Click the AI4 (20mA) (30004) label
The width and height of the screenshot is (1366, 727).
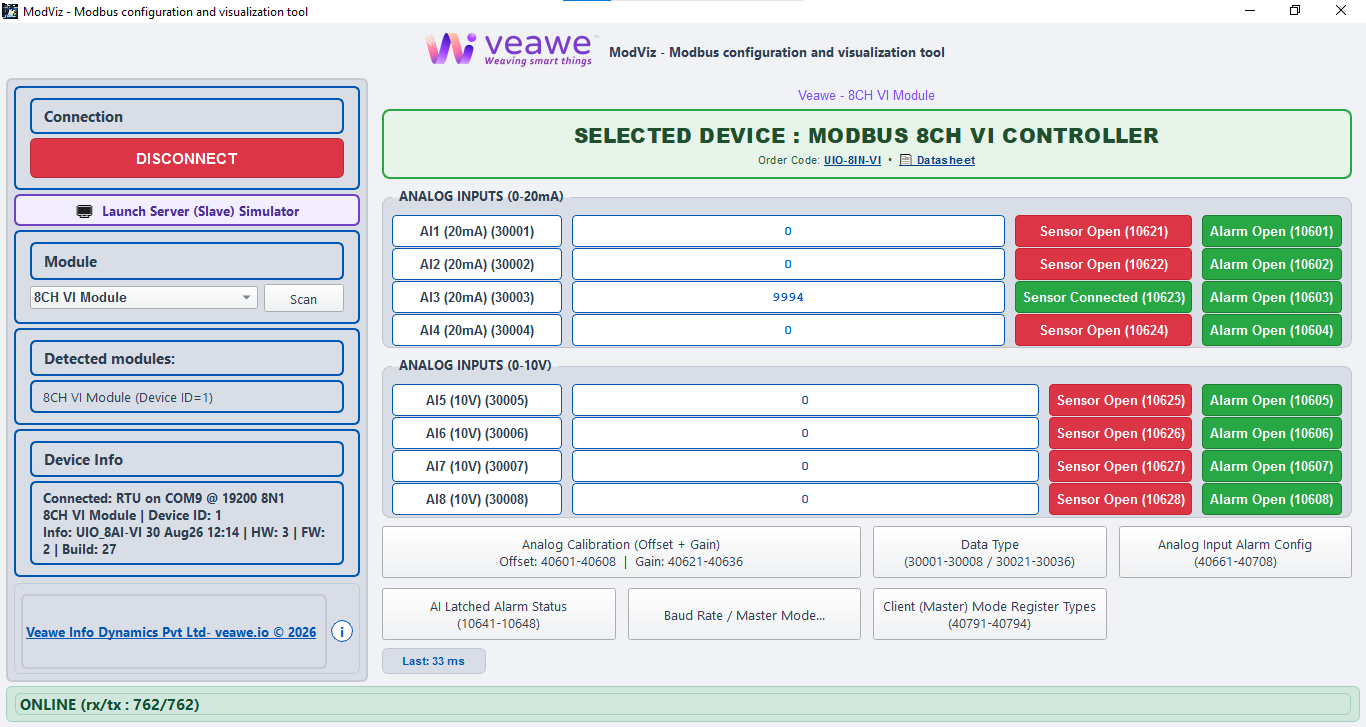pos(477,330)
